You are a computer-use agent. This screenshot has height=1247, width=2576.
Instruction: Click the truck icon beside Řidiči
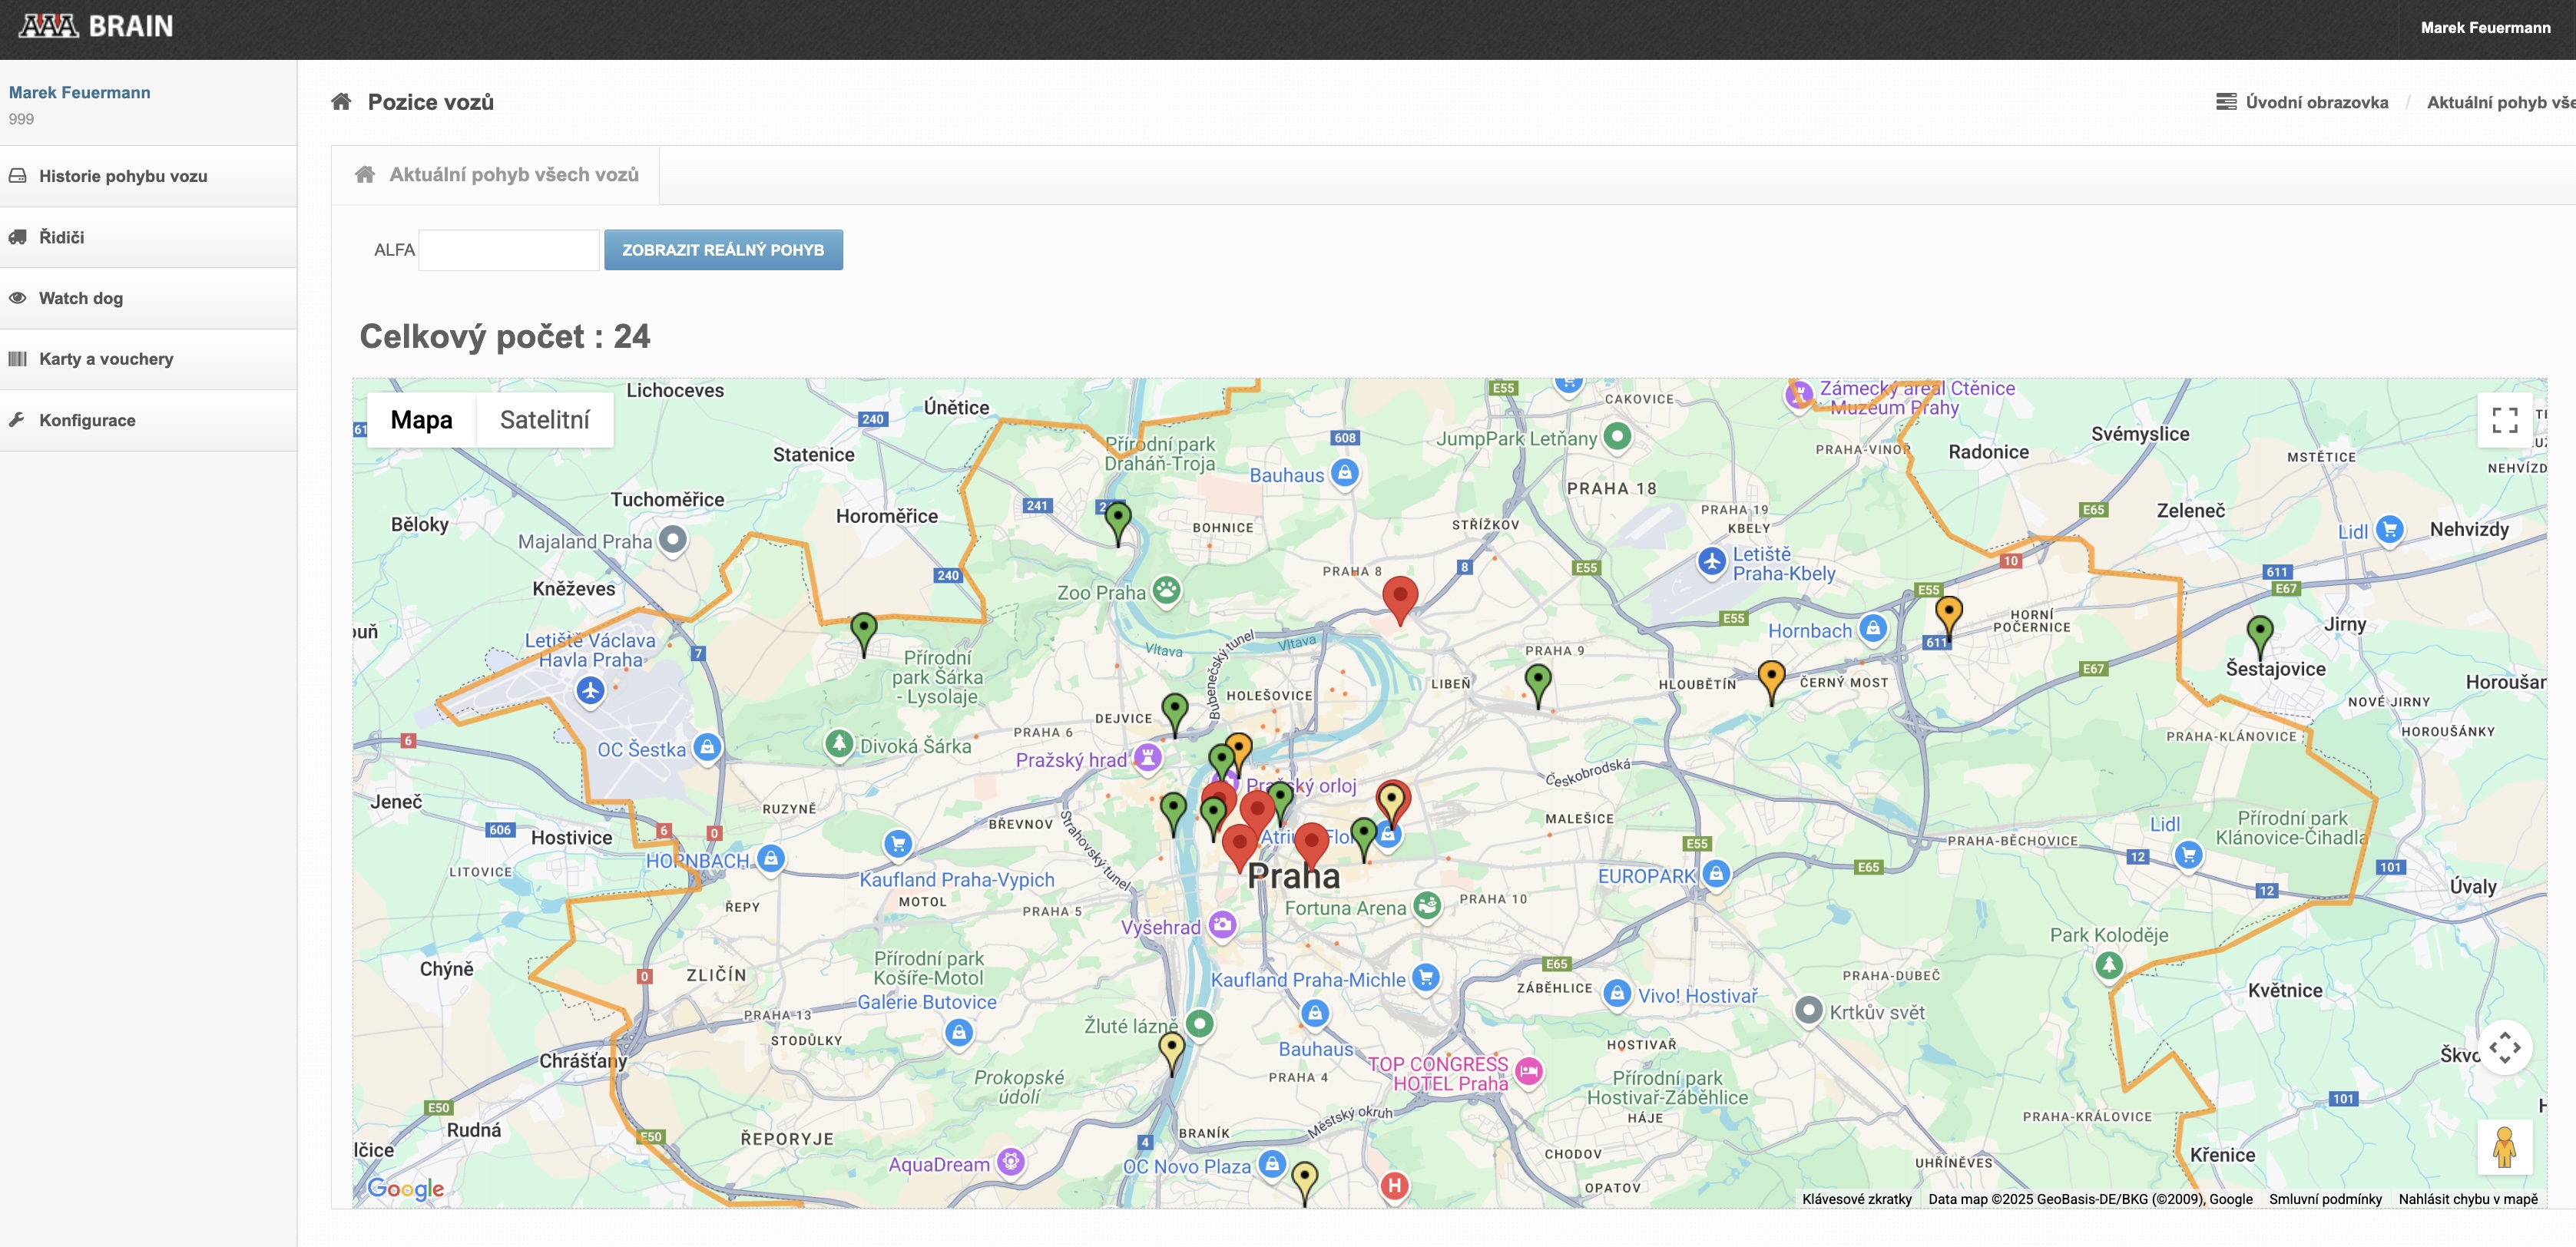point(17,237)
